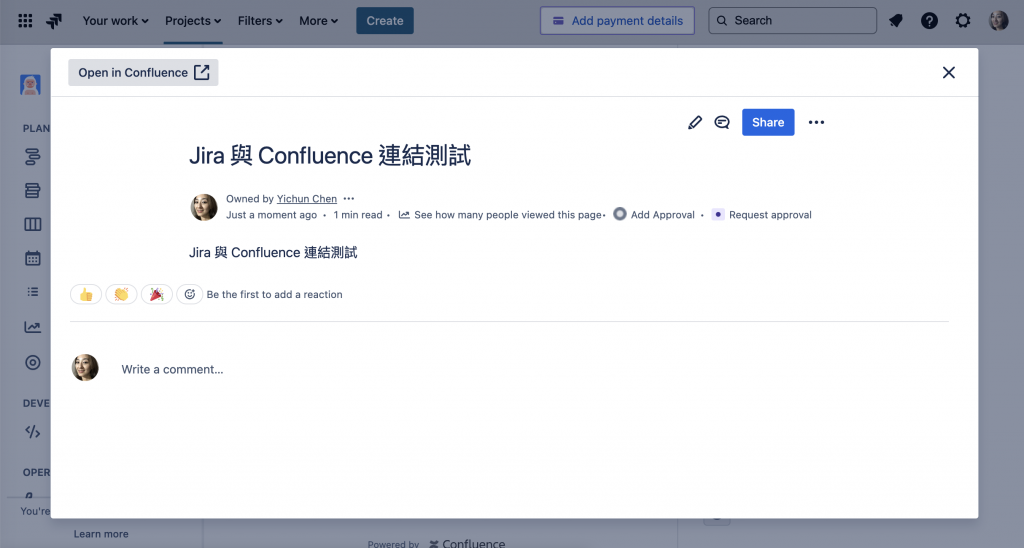Click the reports chart icon in sidebar
This screenshot has height=548, width=1024.
[33, 327]
